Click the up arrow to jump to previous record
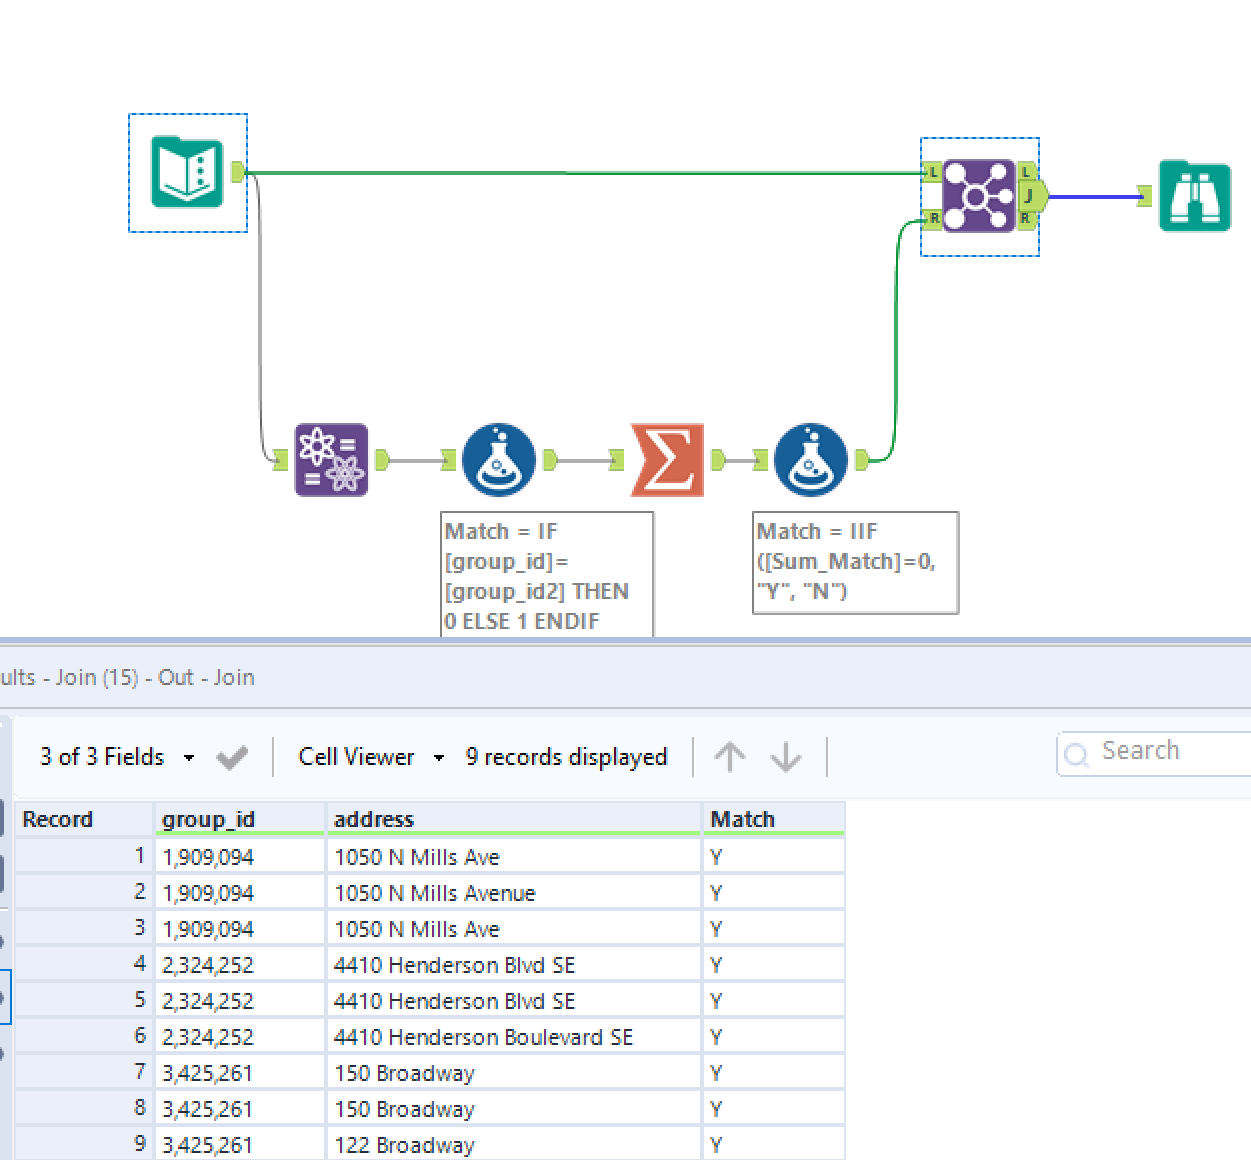1251x1160 pixels. click(729, 757)
